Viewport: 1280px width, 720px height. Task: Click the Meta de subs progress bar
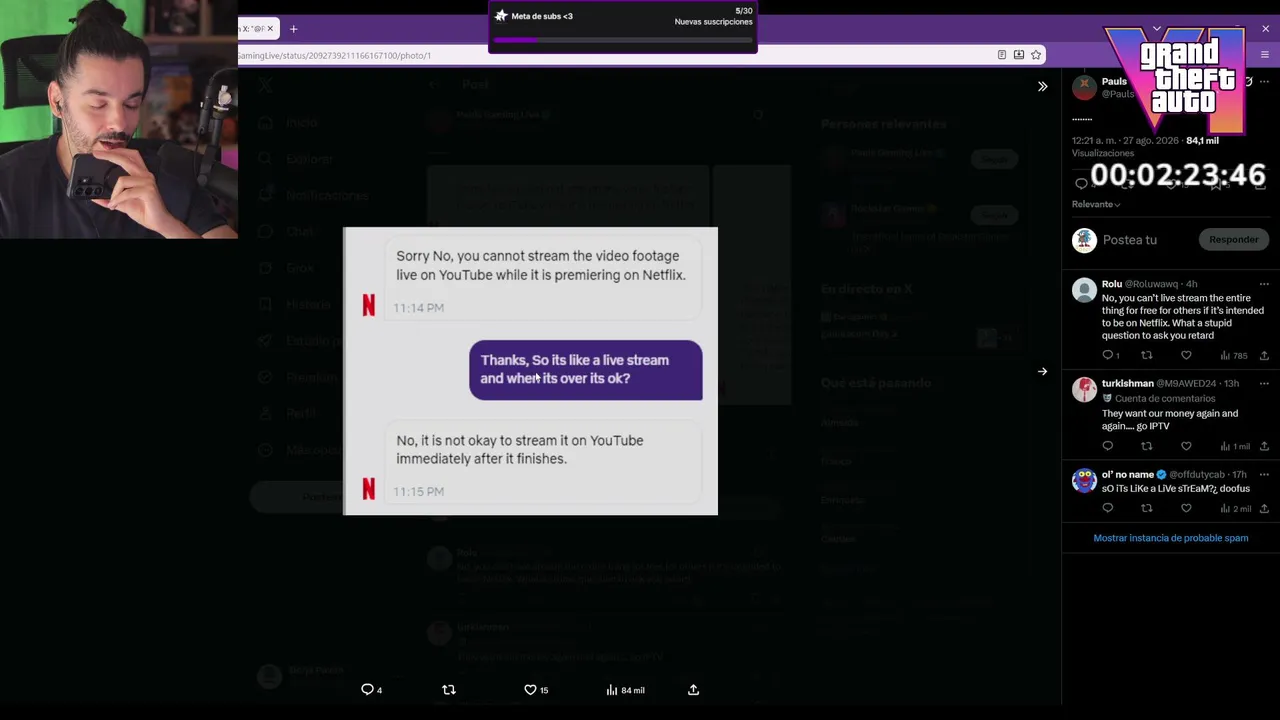coord(623,40)
